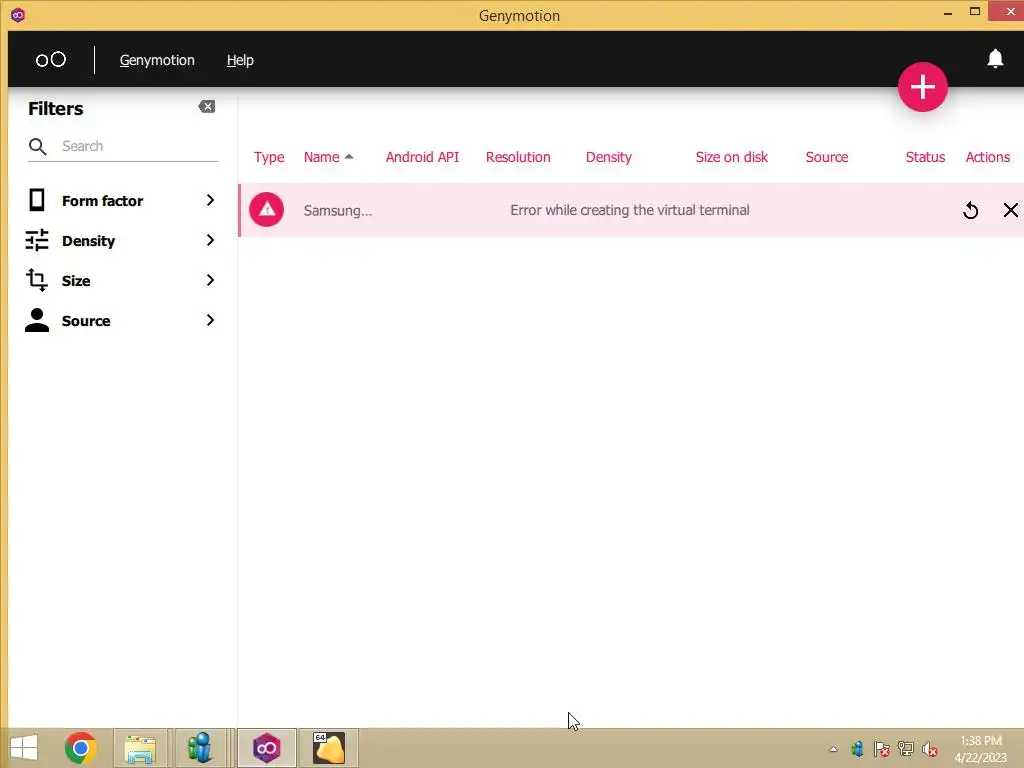
Task: Click the muted volume tray icon
Action: pos(929,749)
